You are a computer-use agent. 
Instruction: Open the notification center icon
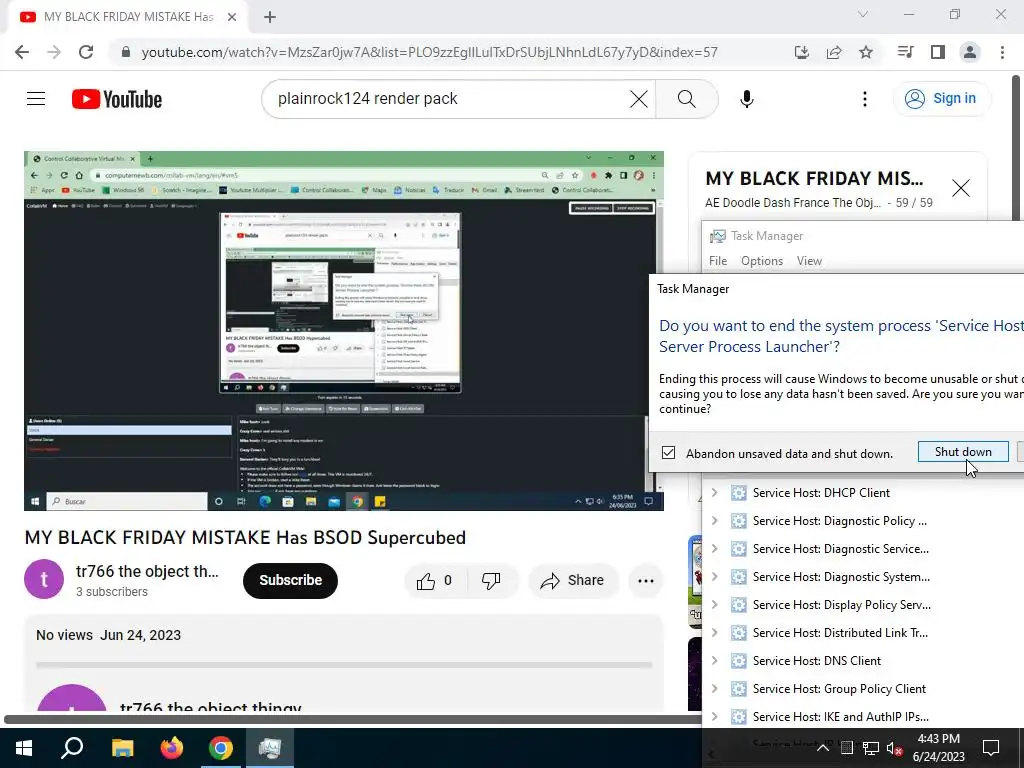point(991,748)
